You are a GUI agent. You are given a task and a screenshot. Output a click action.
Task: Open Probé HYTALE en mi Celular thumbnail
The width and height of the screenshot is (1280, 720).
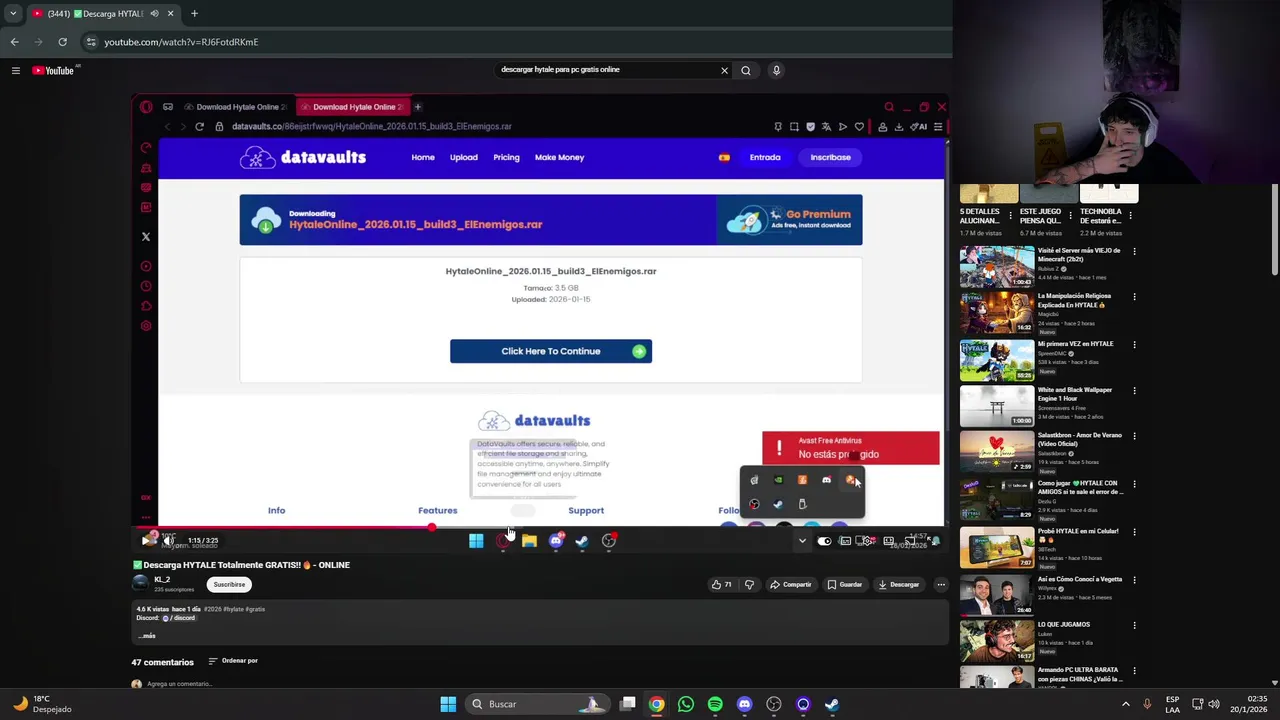(997, 547)
